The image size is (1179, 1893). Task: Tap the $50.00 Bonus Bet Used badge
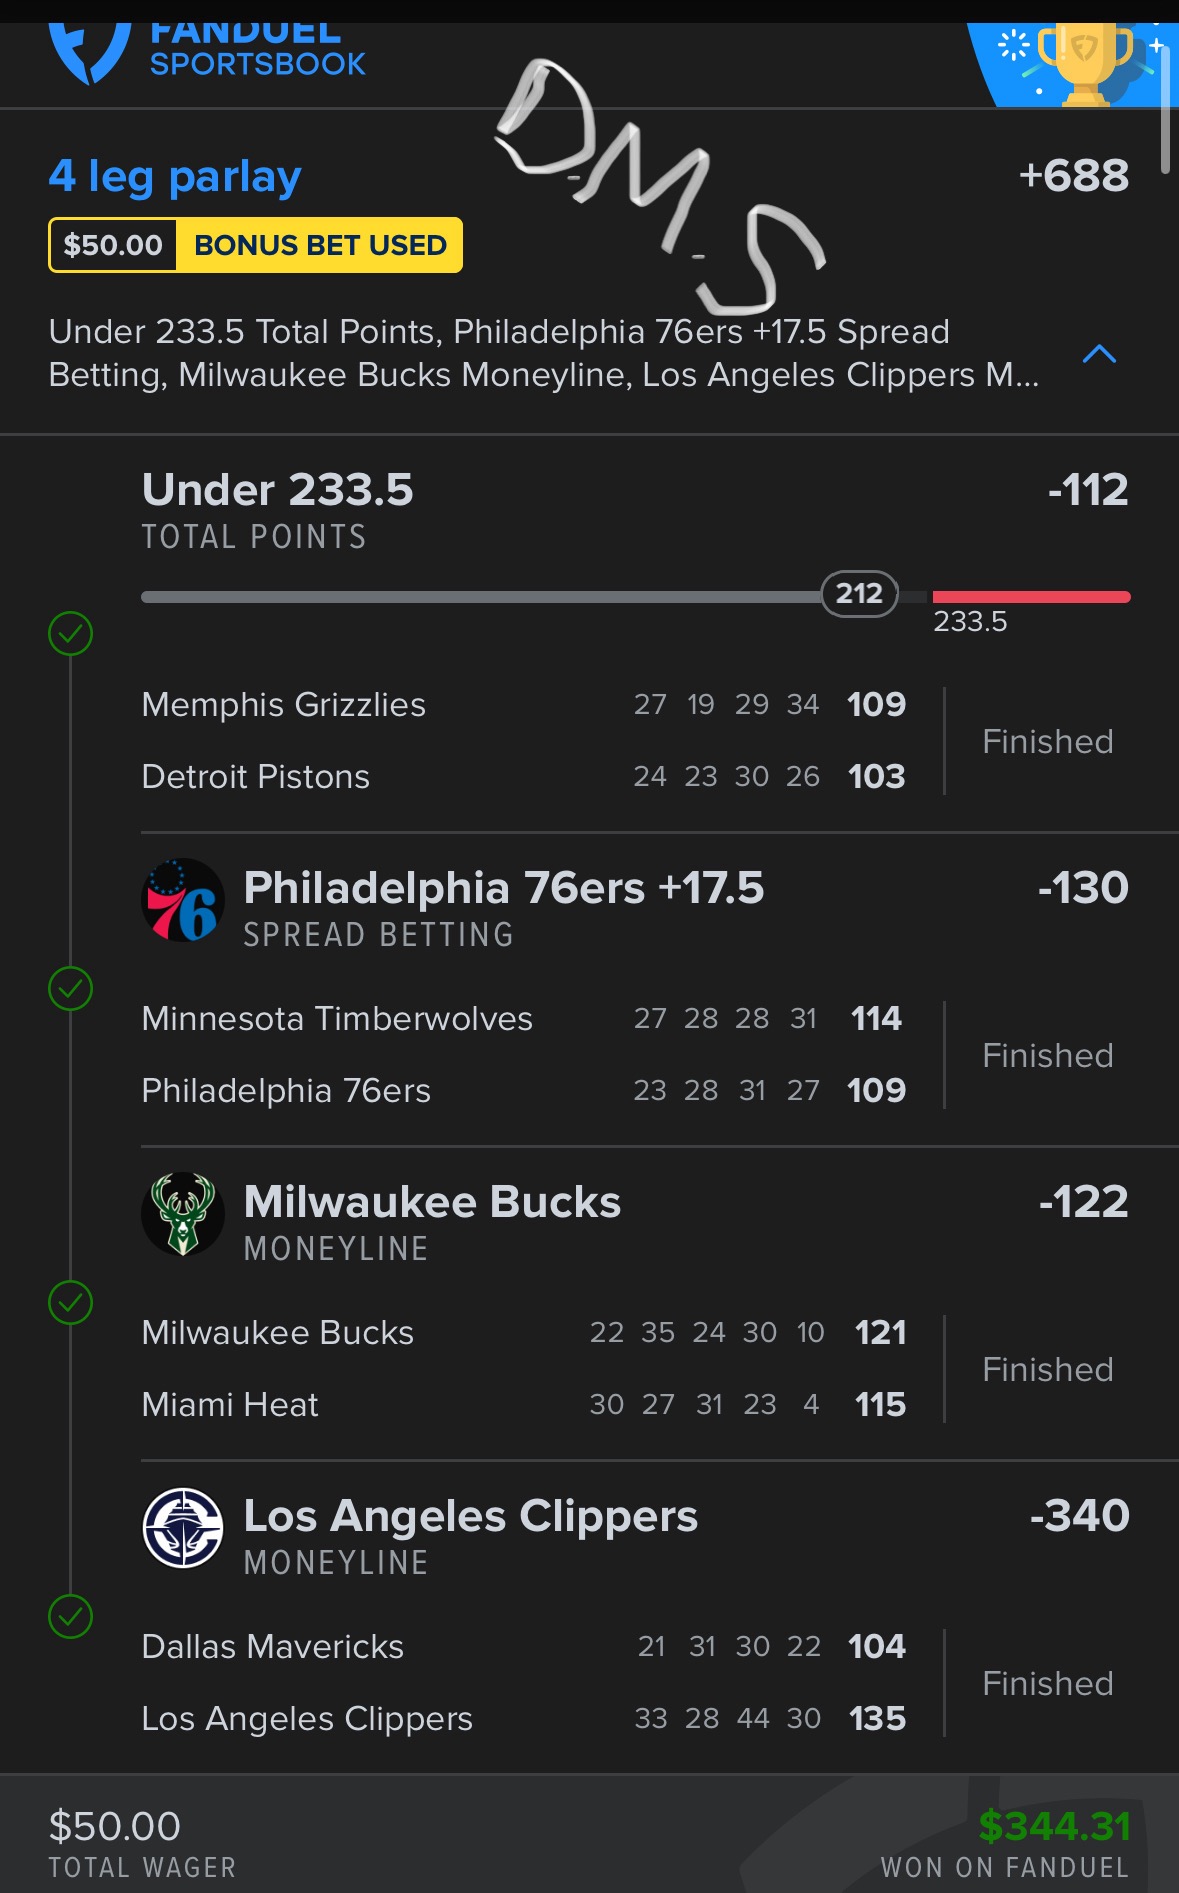pos(255,245)
